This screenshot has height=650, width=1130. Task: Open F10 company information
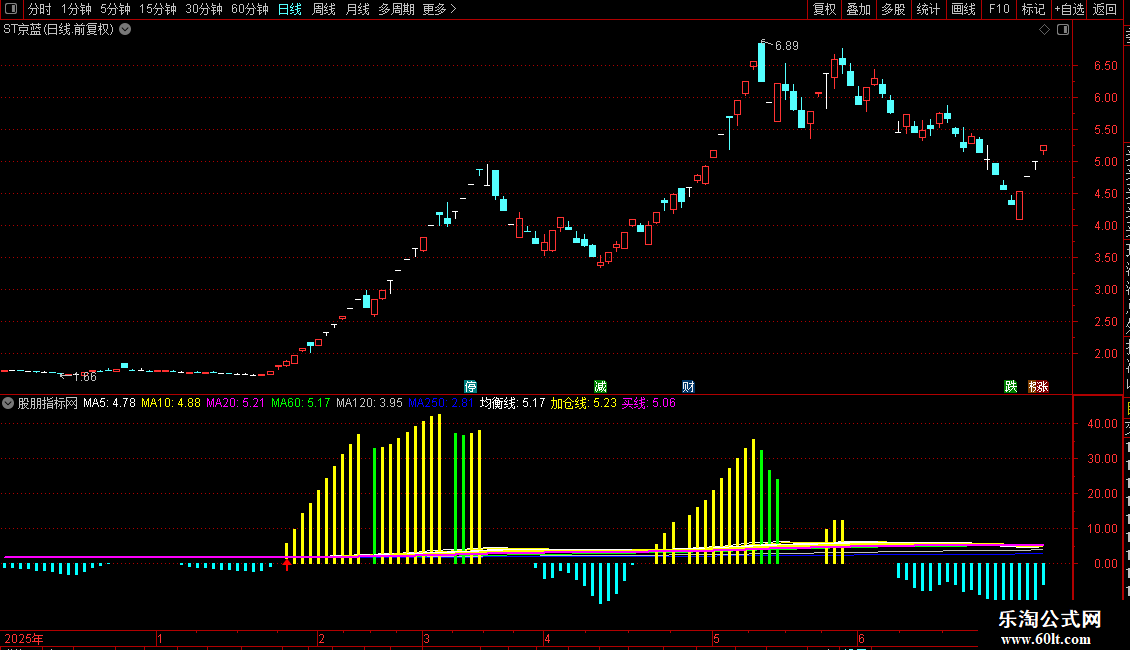coord(999,9)
